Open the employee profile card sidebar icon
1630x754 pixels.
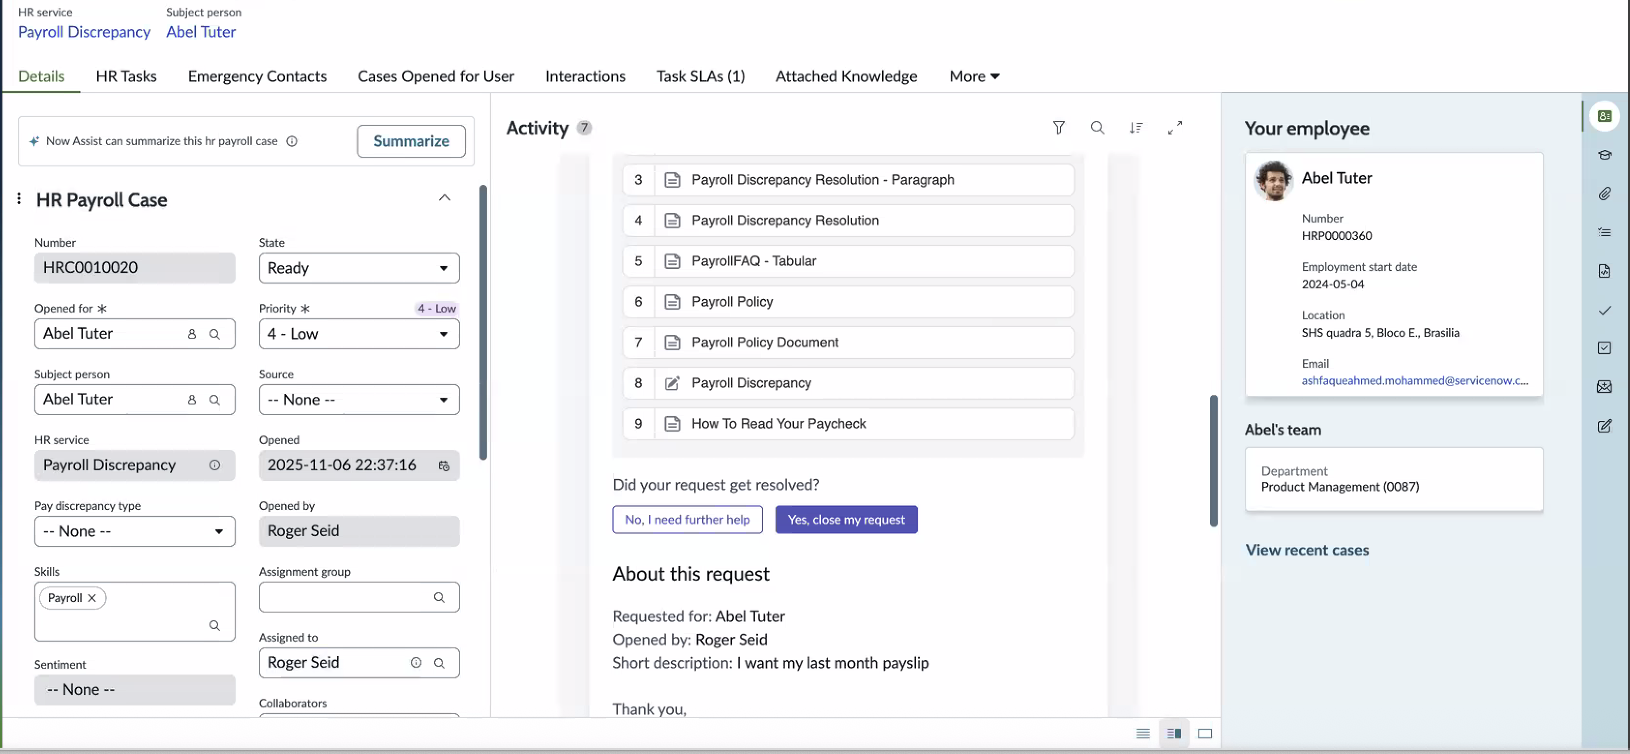pyautogui.click(x=1605, y=116)
